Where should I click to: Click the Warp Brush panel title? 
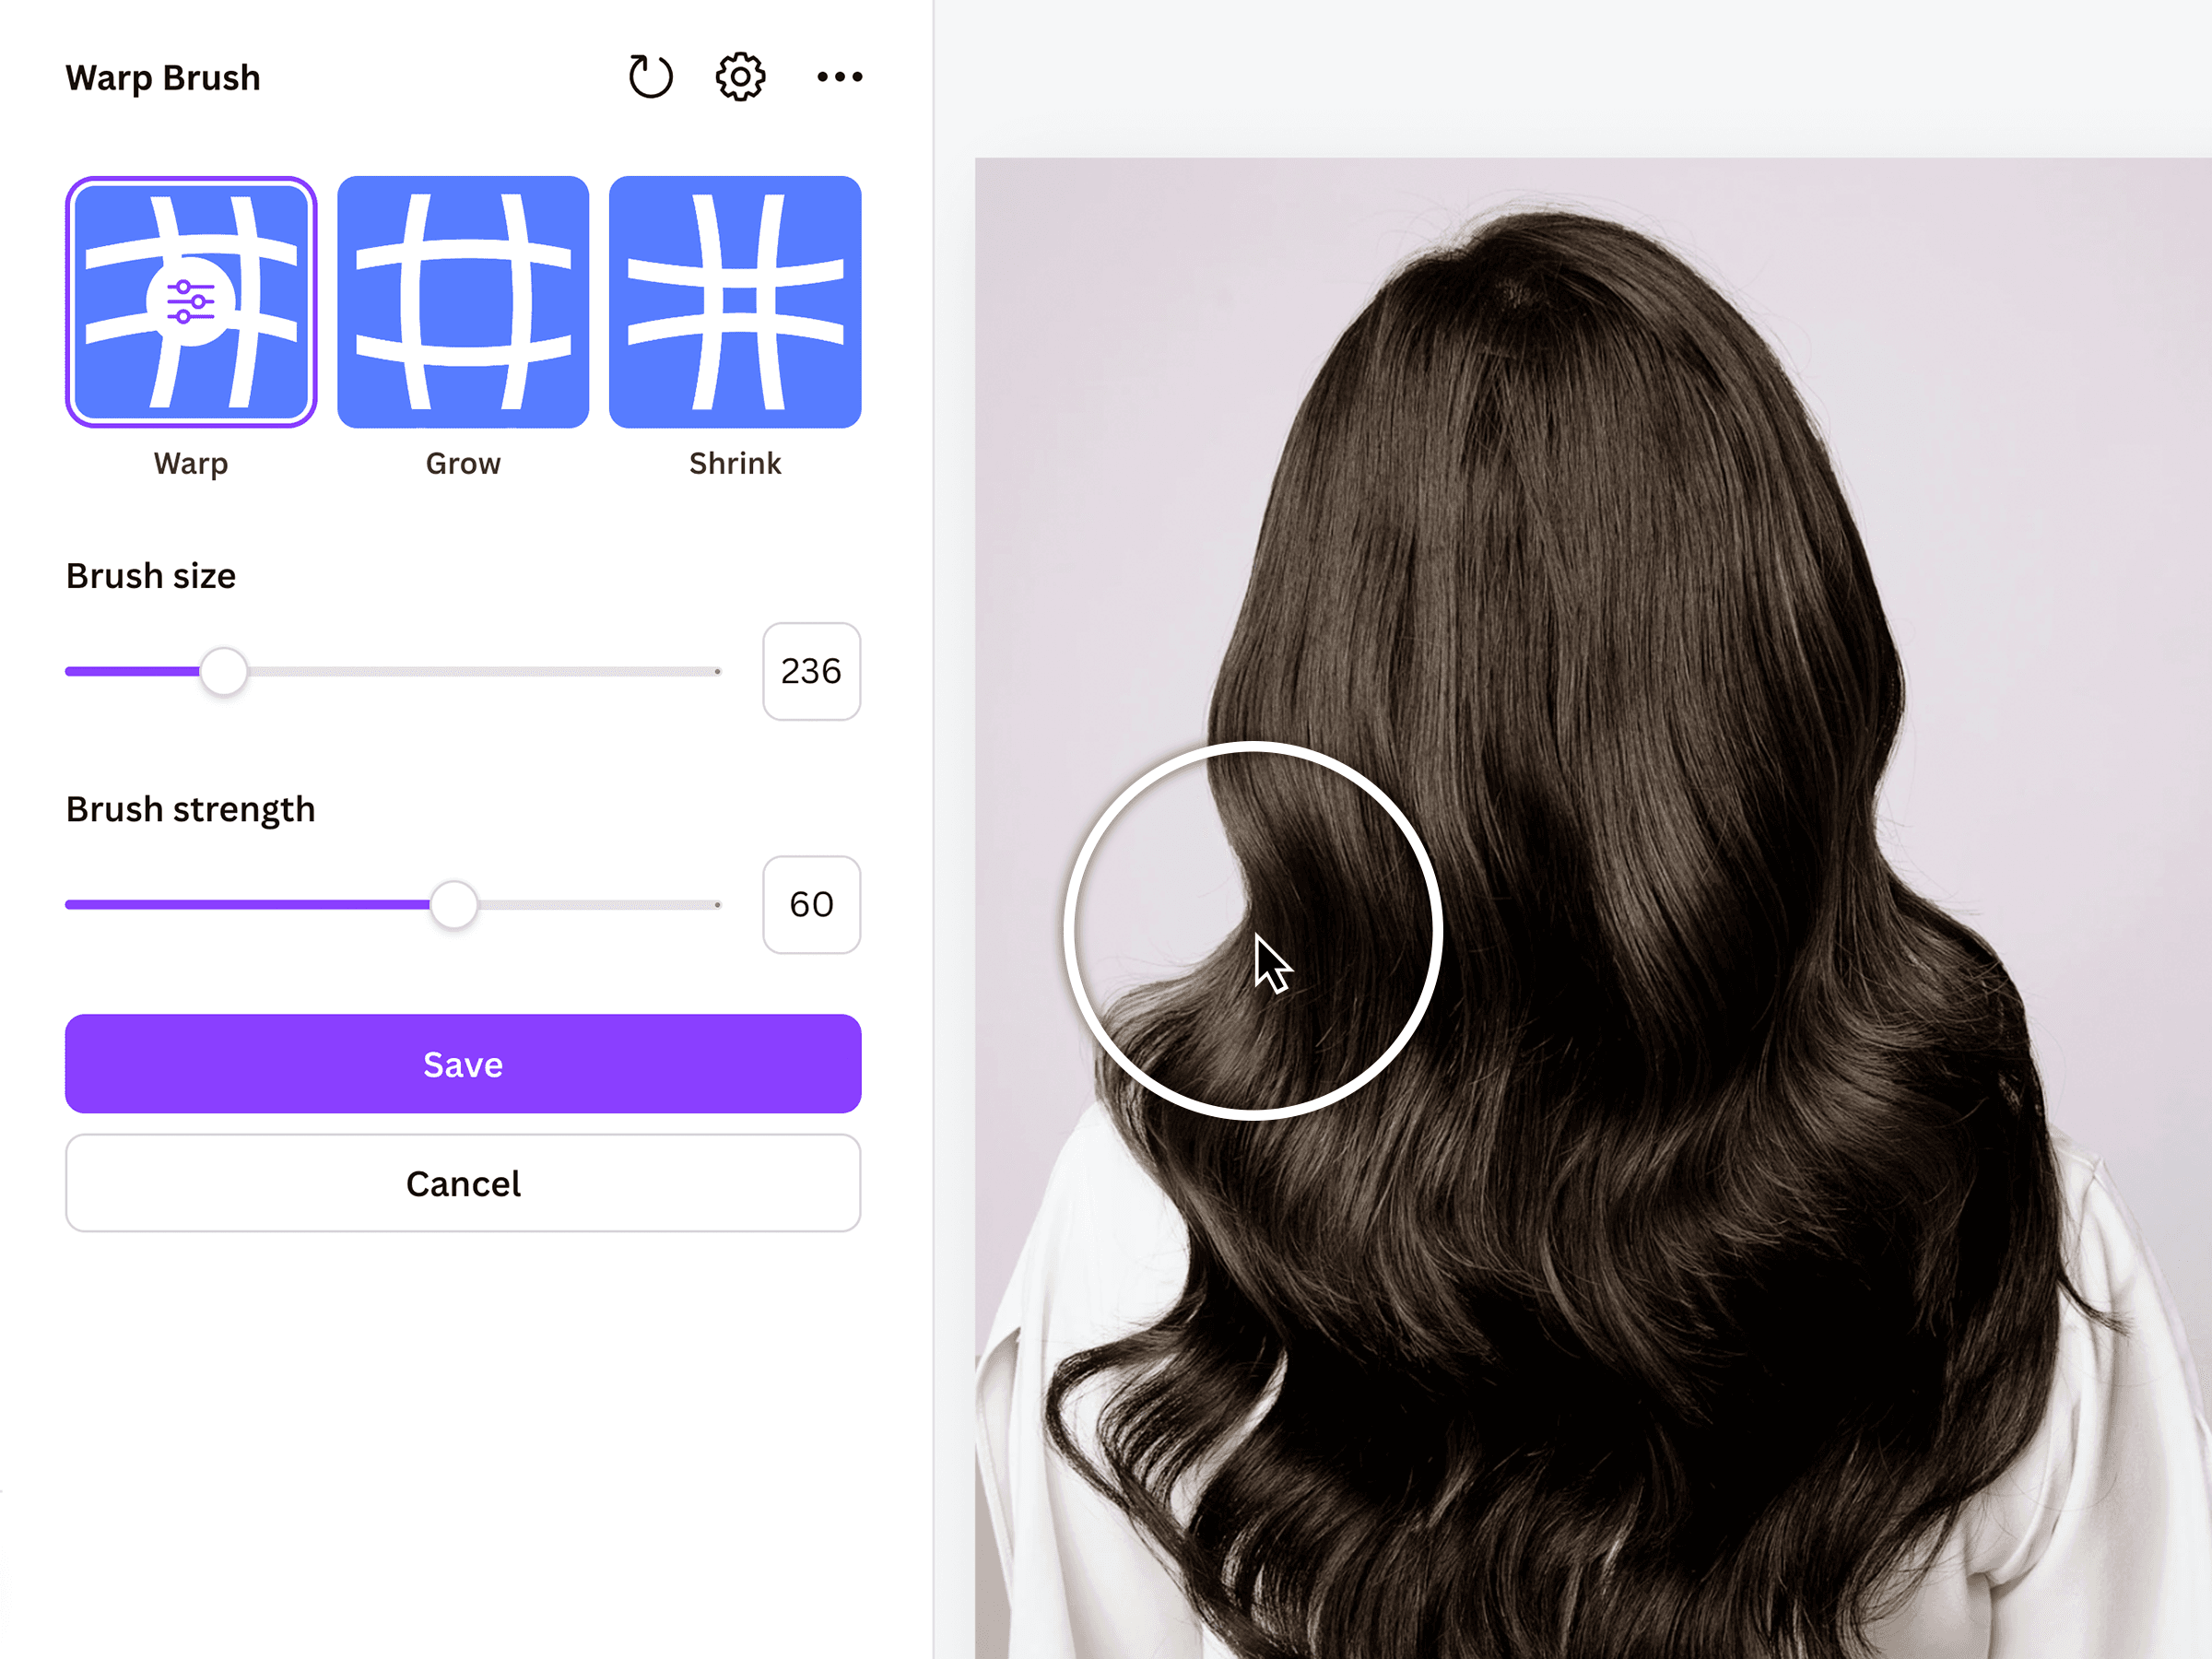tap(163, 78)
